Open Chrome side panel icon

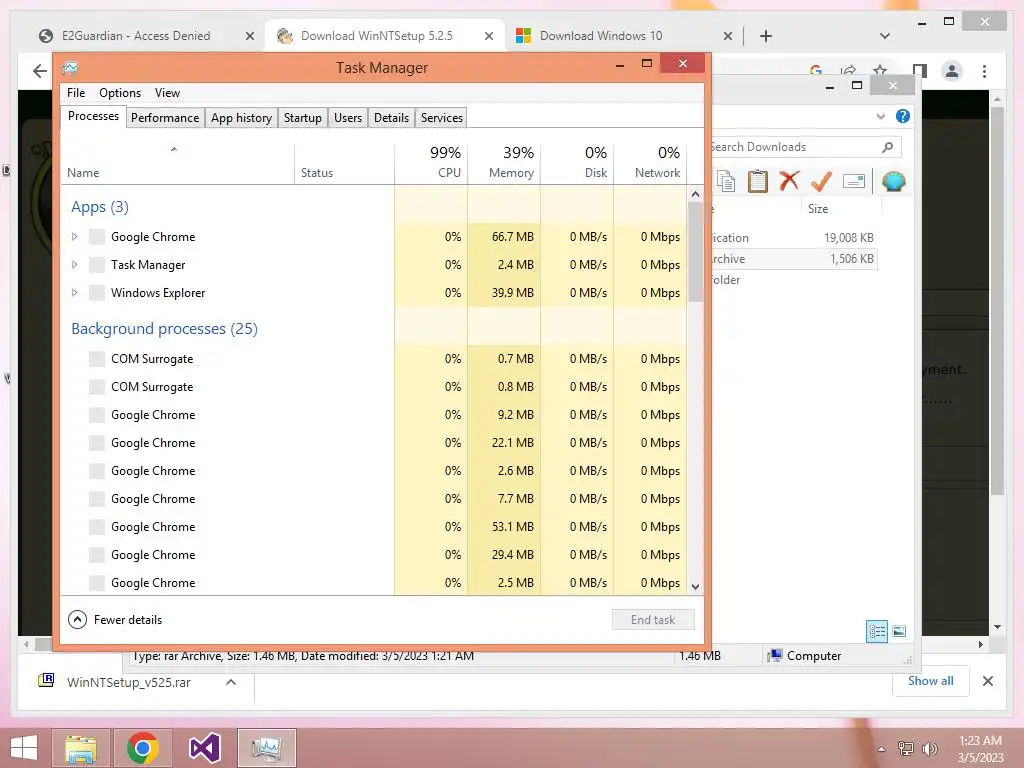pos(920,71)
